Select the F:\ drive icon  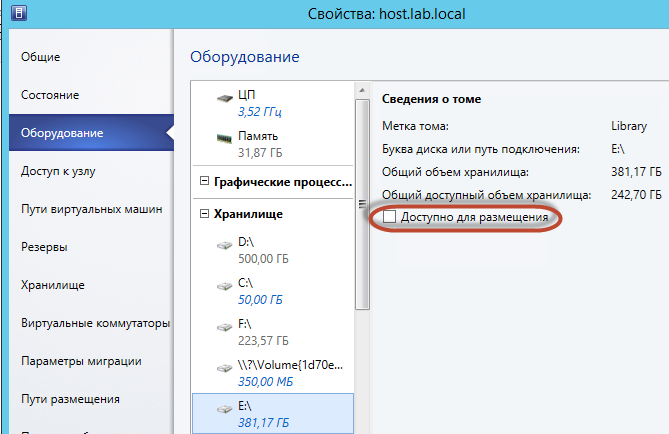tap(223, 326)
